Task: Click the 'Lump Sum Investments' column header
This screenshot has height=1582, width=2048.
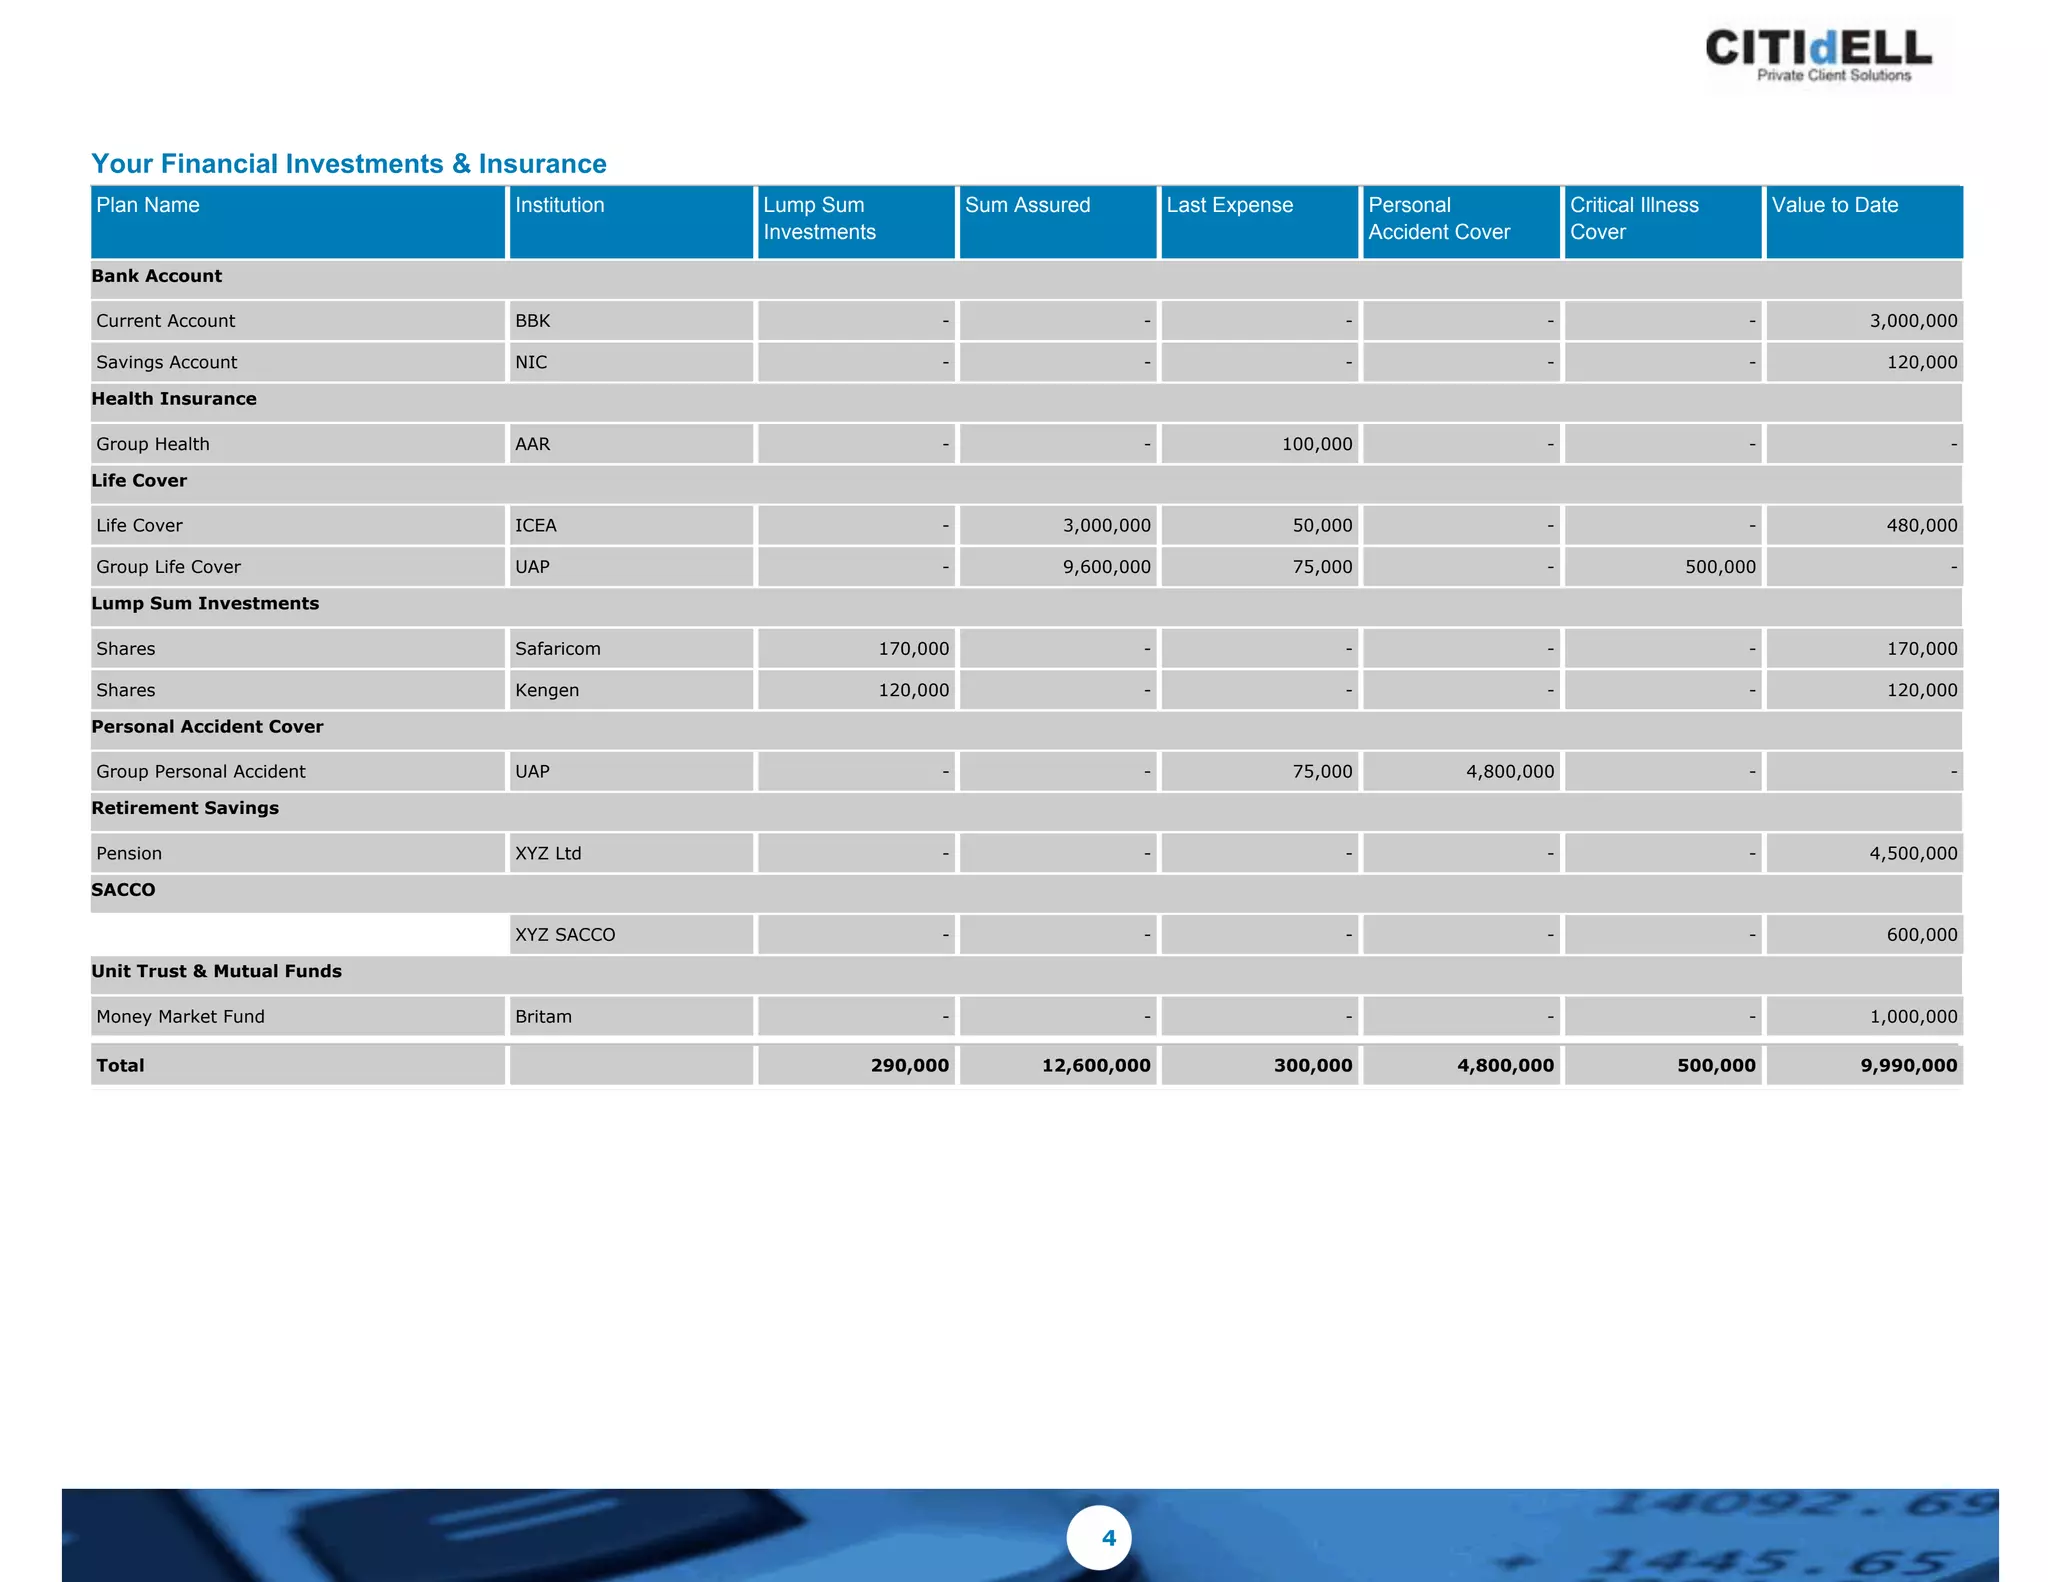Action: click(x=856, y=222)
